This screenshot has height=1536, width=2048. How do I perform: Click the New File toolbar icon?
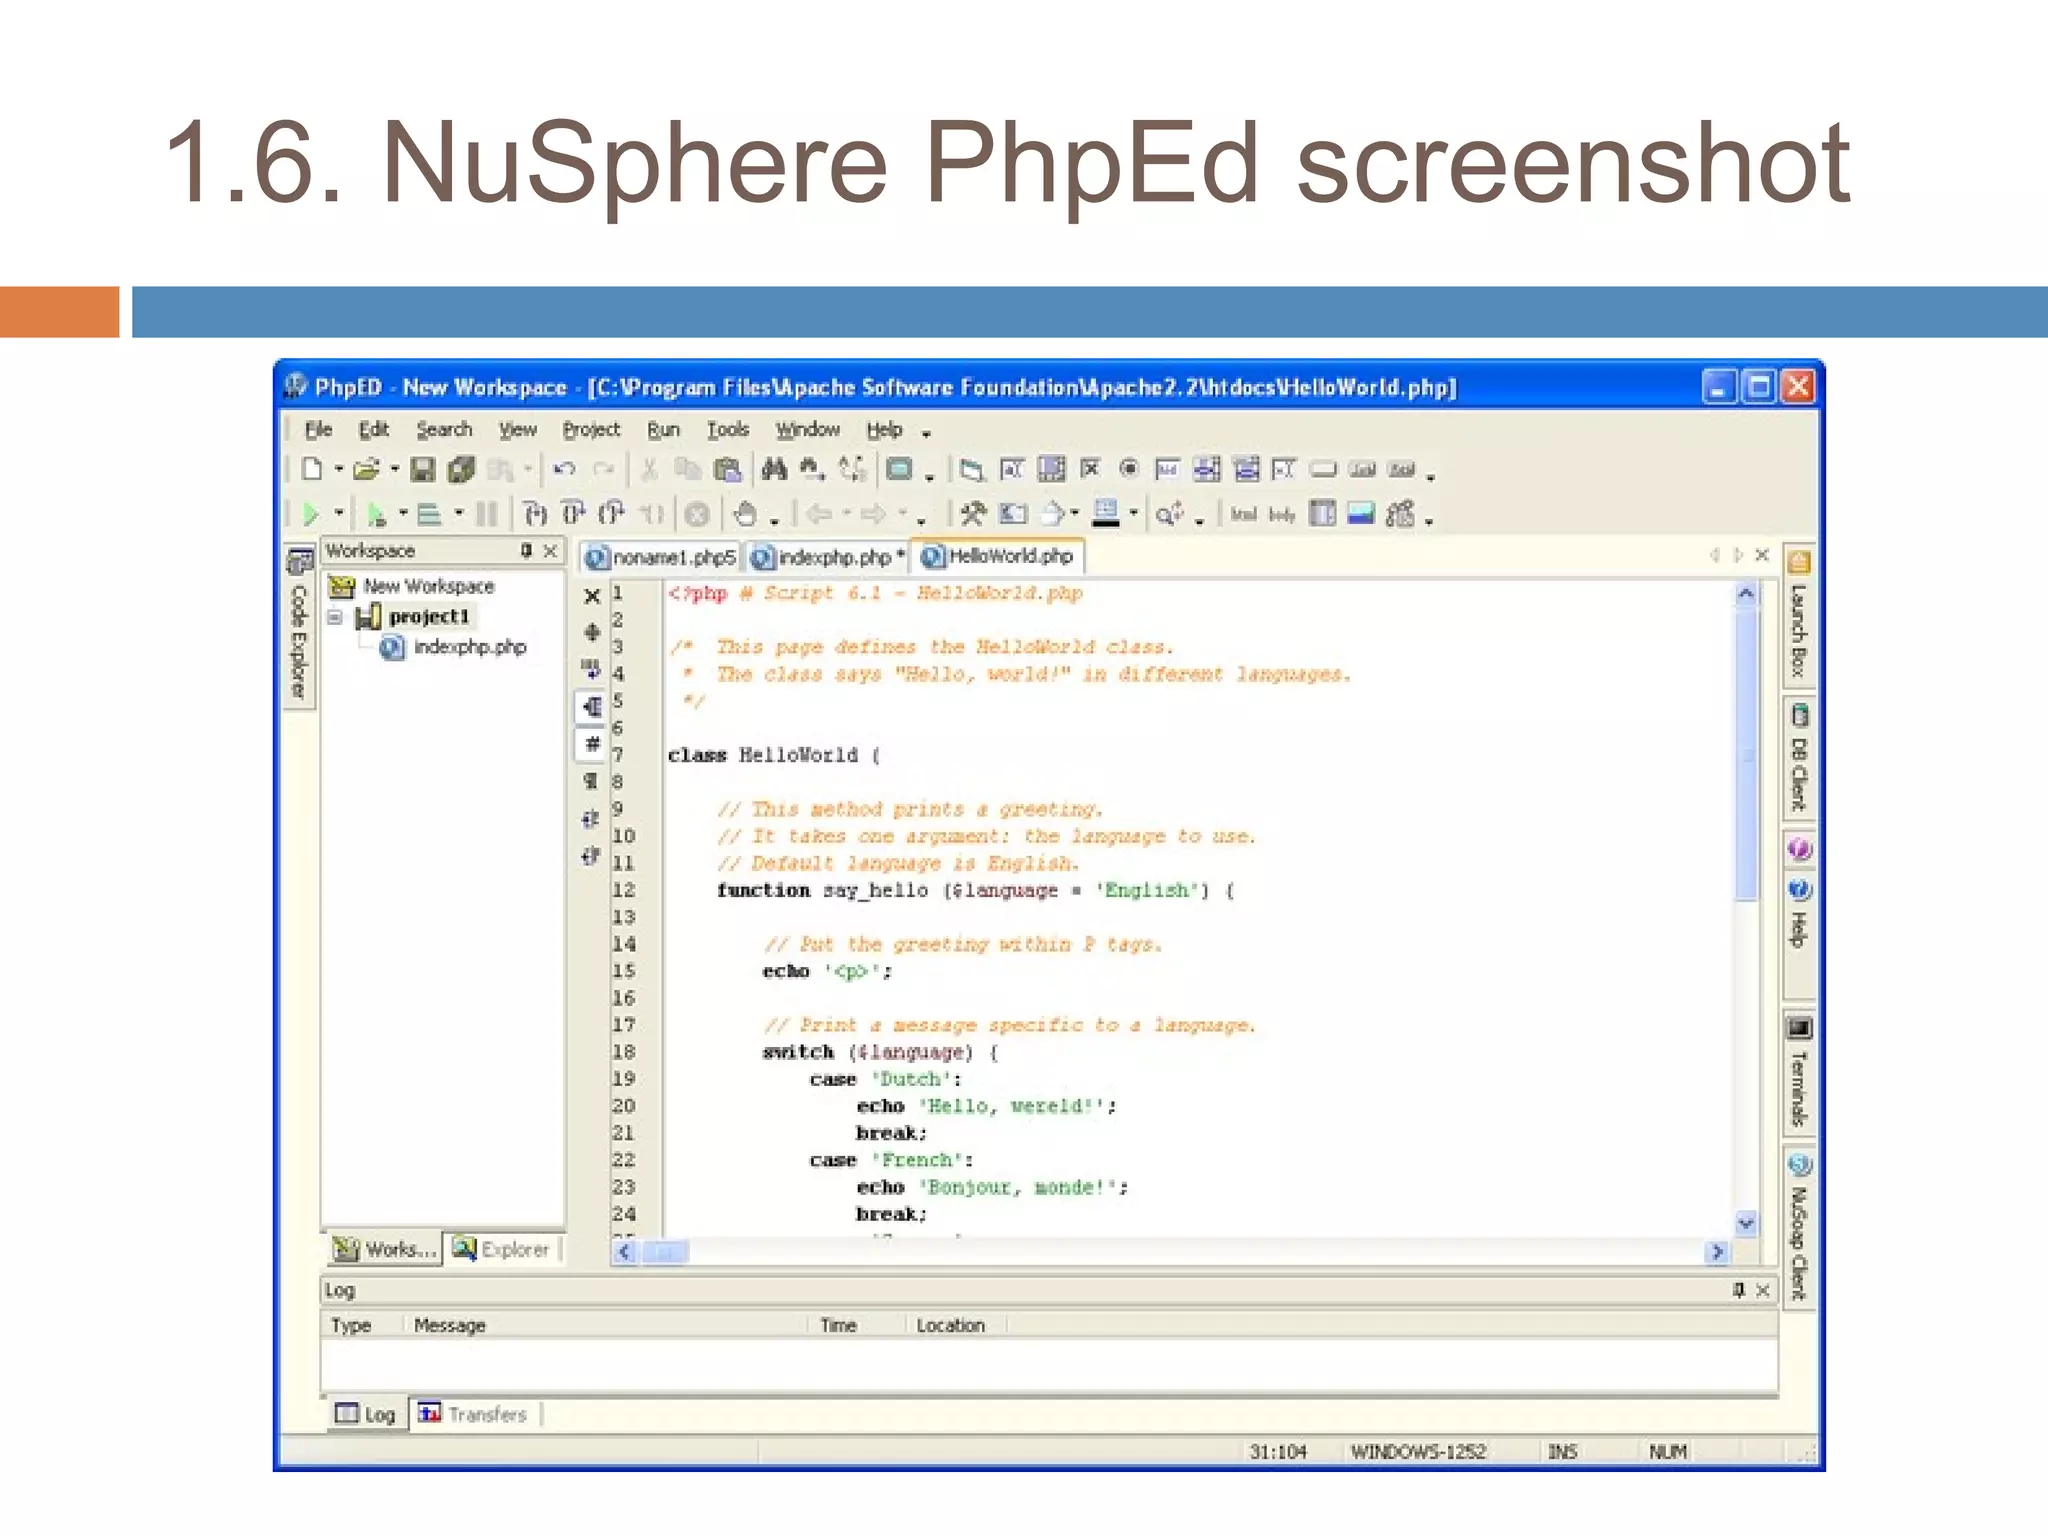[312, 469]
